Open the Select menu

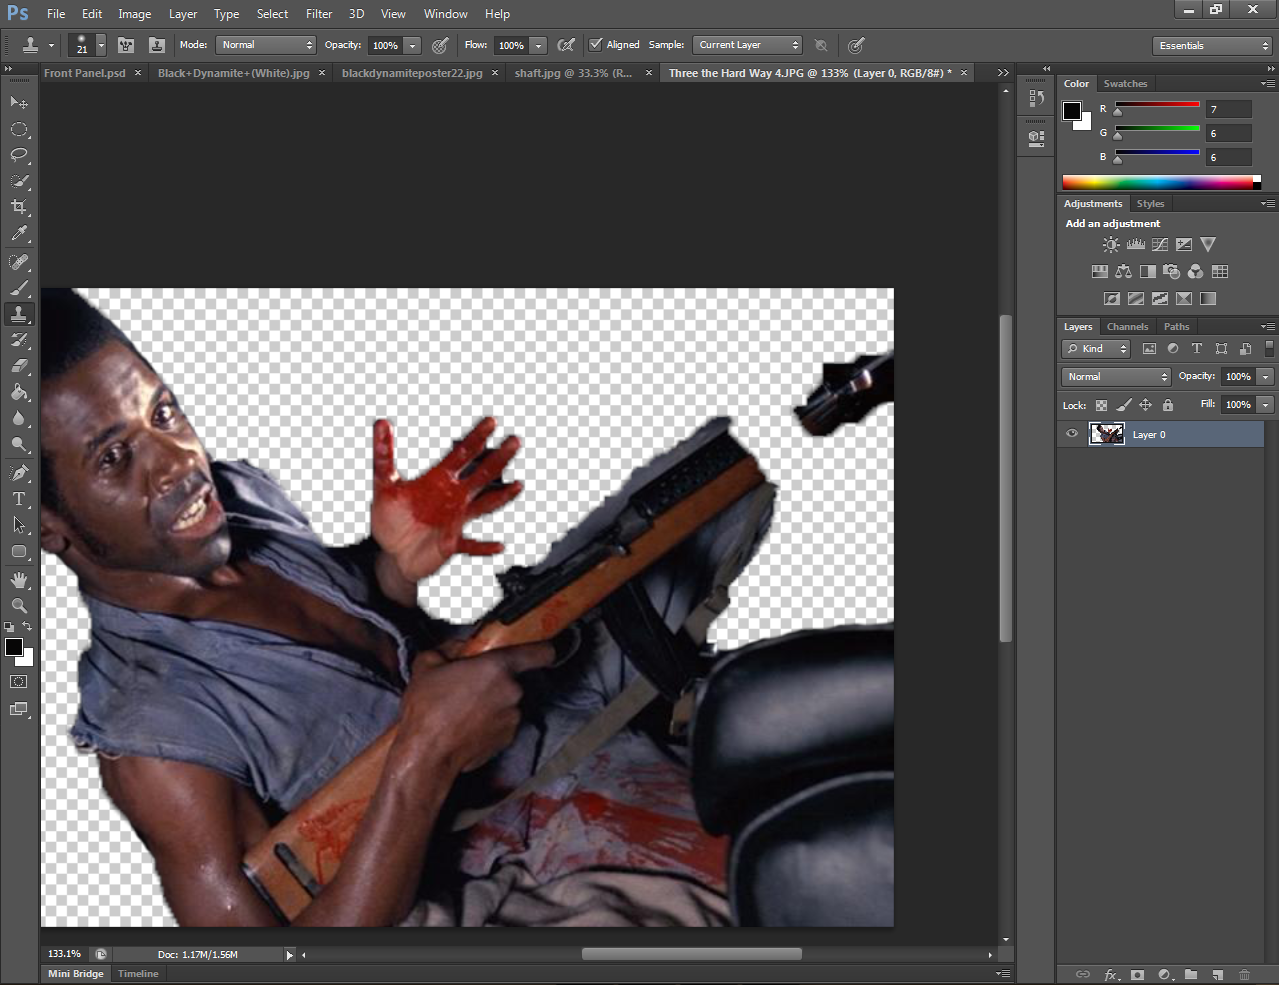(x=272, y=14)
